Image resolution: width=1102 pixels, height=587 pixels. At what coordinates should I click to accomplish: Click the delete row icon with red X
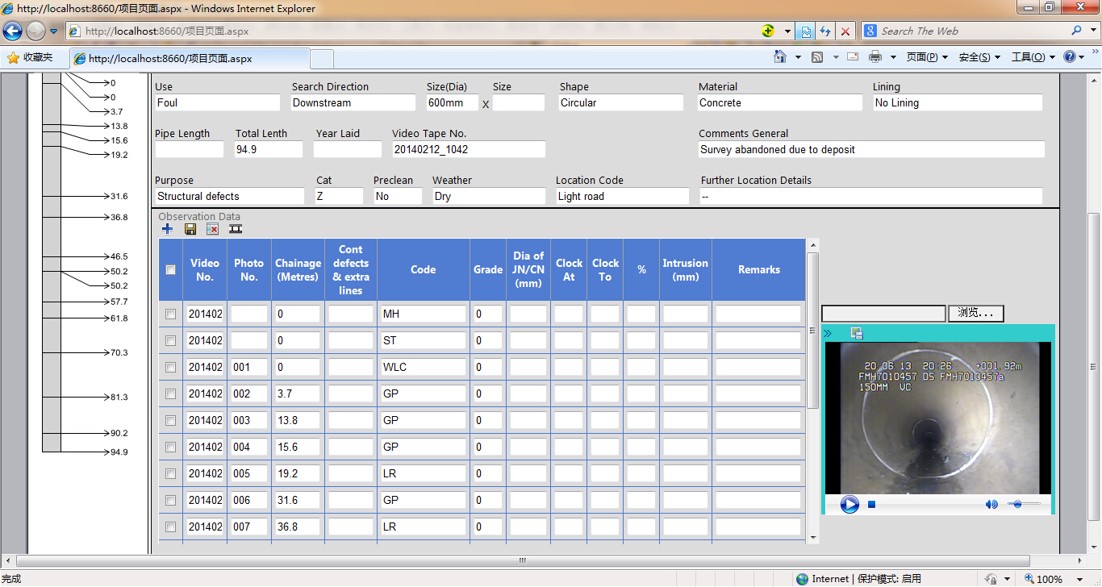click(212, 229)
